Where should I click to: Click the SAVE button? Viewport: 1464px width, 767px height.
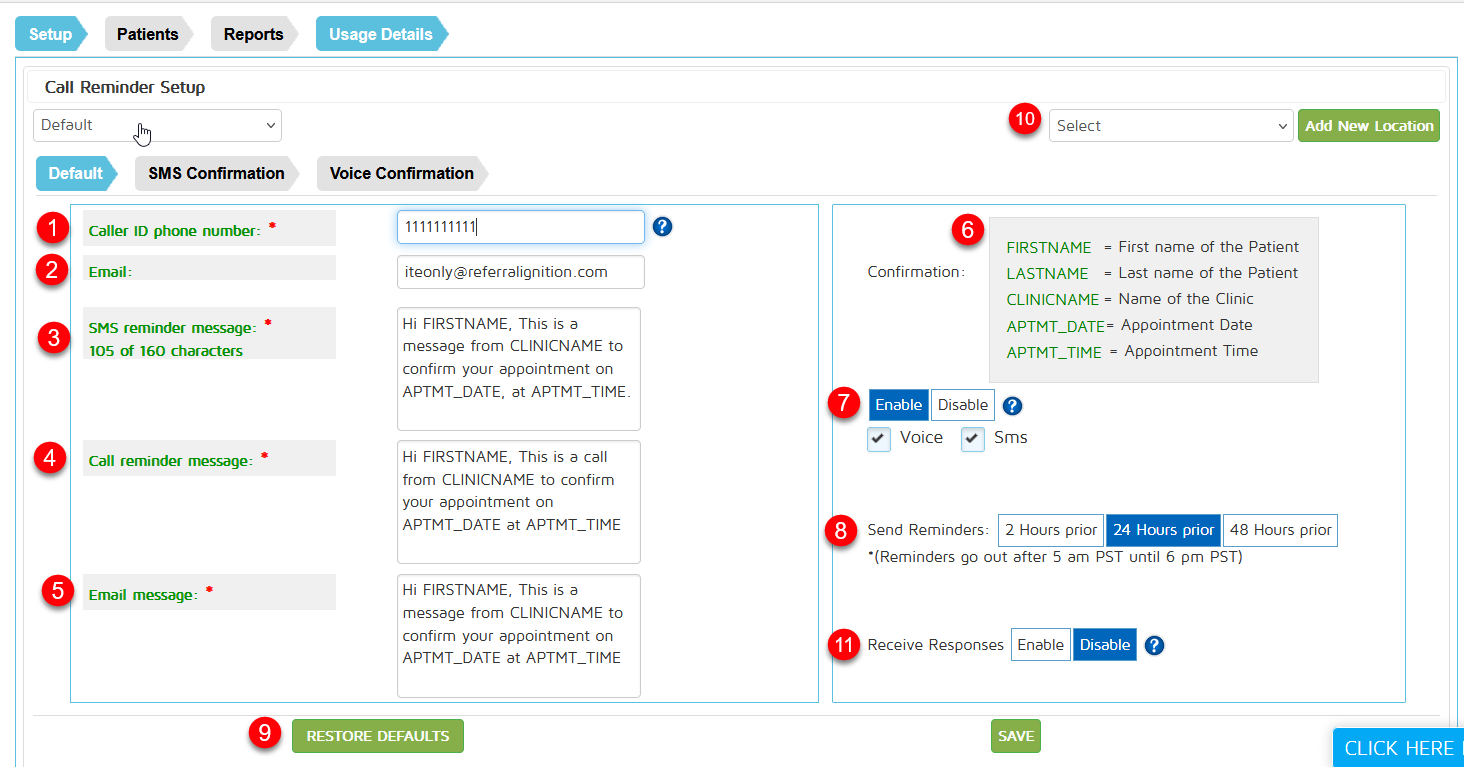[x=1015, y=736]
